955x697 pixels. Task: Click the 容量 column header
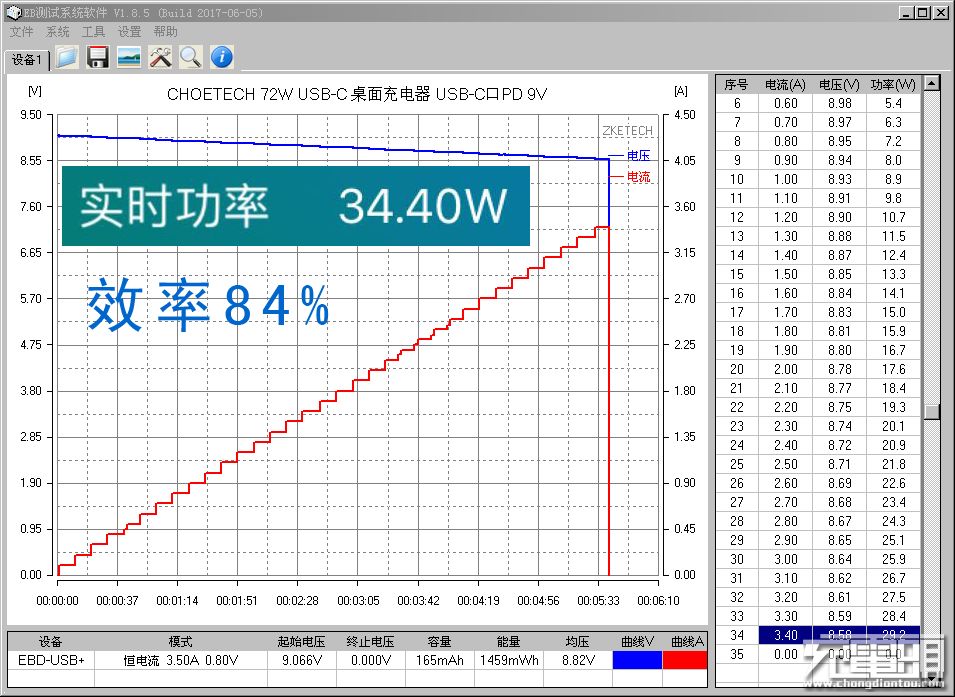[439, 641]
